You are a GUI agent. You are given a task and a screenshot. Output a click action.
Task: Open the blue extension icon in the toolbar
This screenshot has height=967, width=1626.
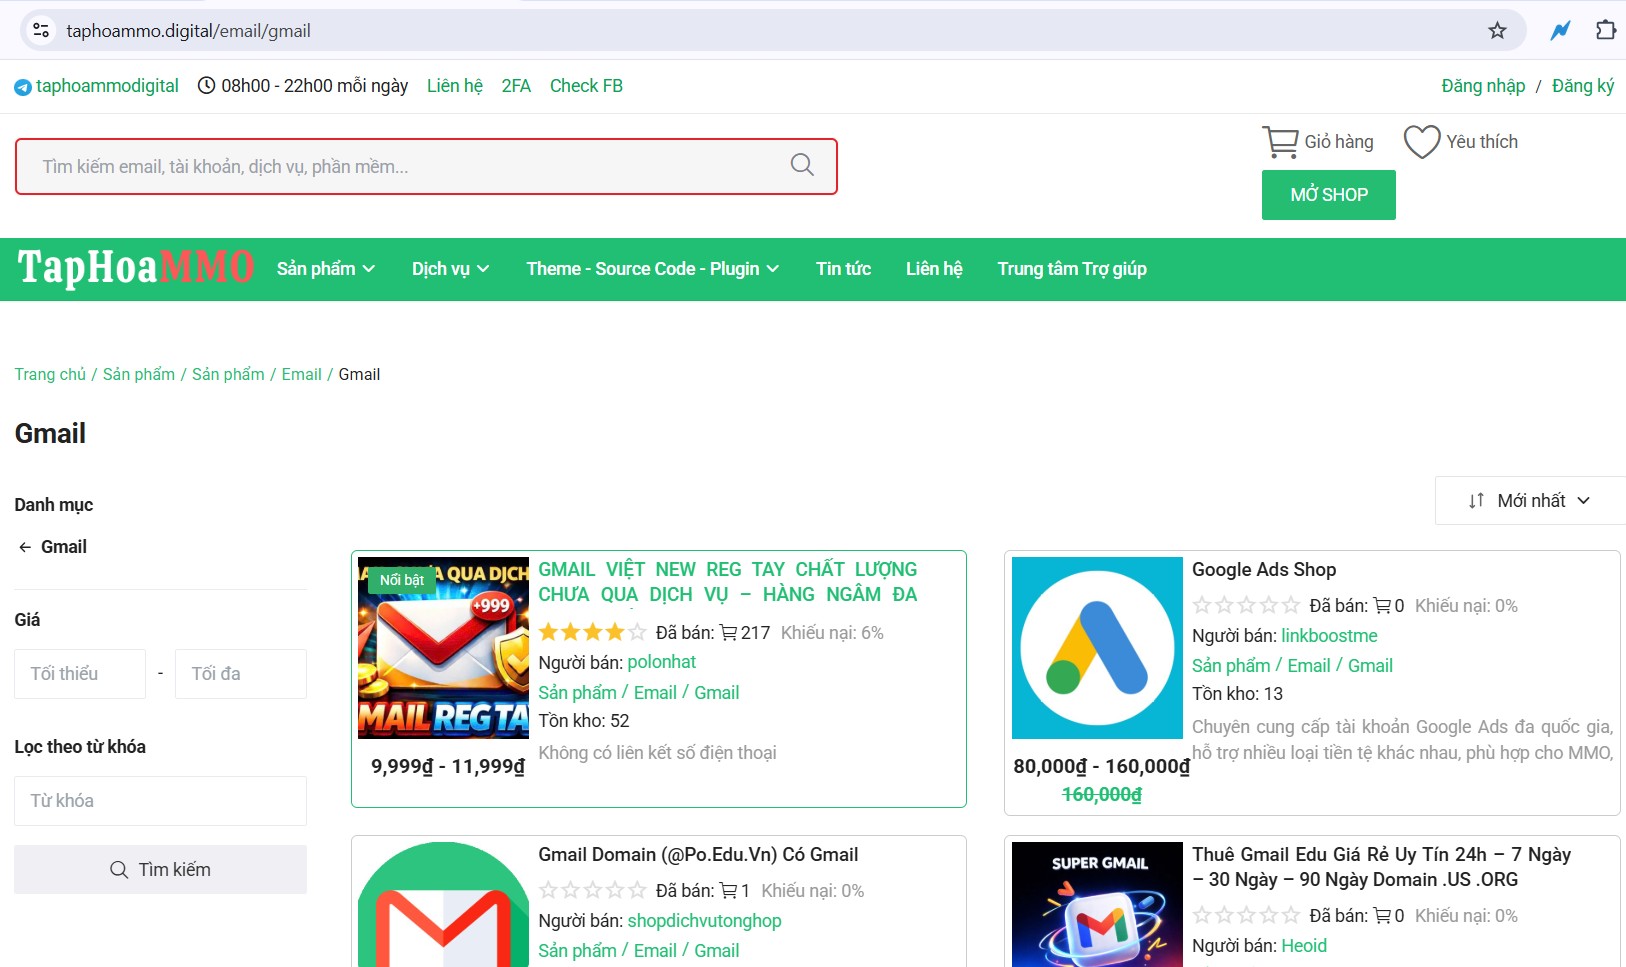point(1560,30)
